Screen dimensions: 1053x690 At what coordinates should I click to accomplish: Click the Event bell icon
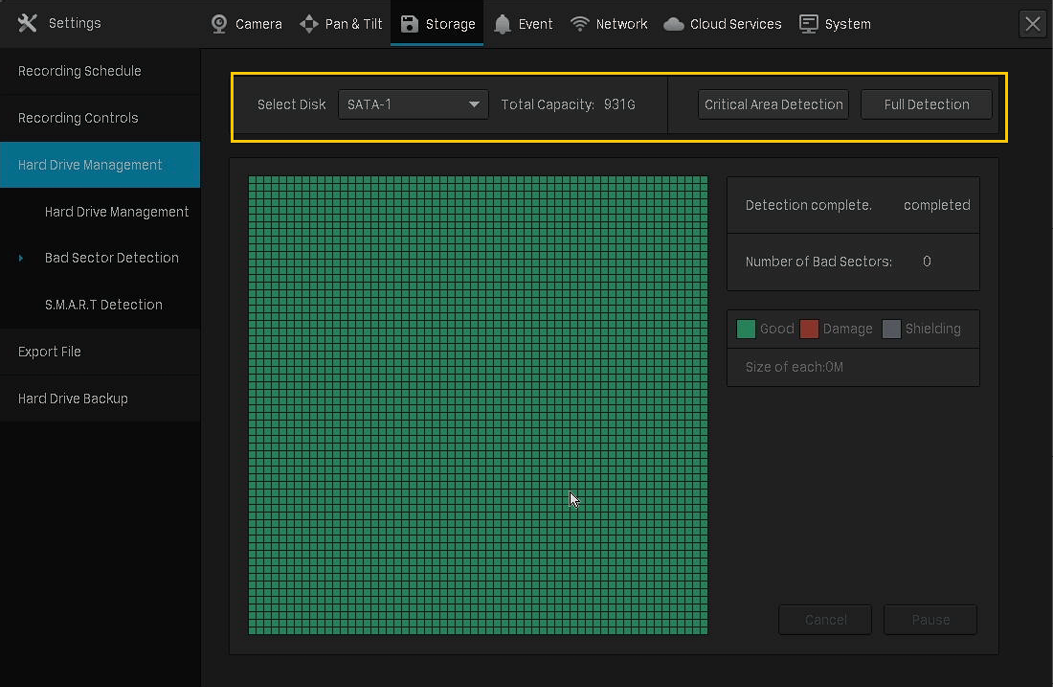point(502,24)
